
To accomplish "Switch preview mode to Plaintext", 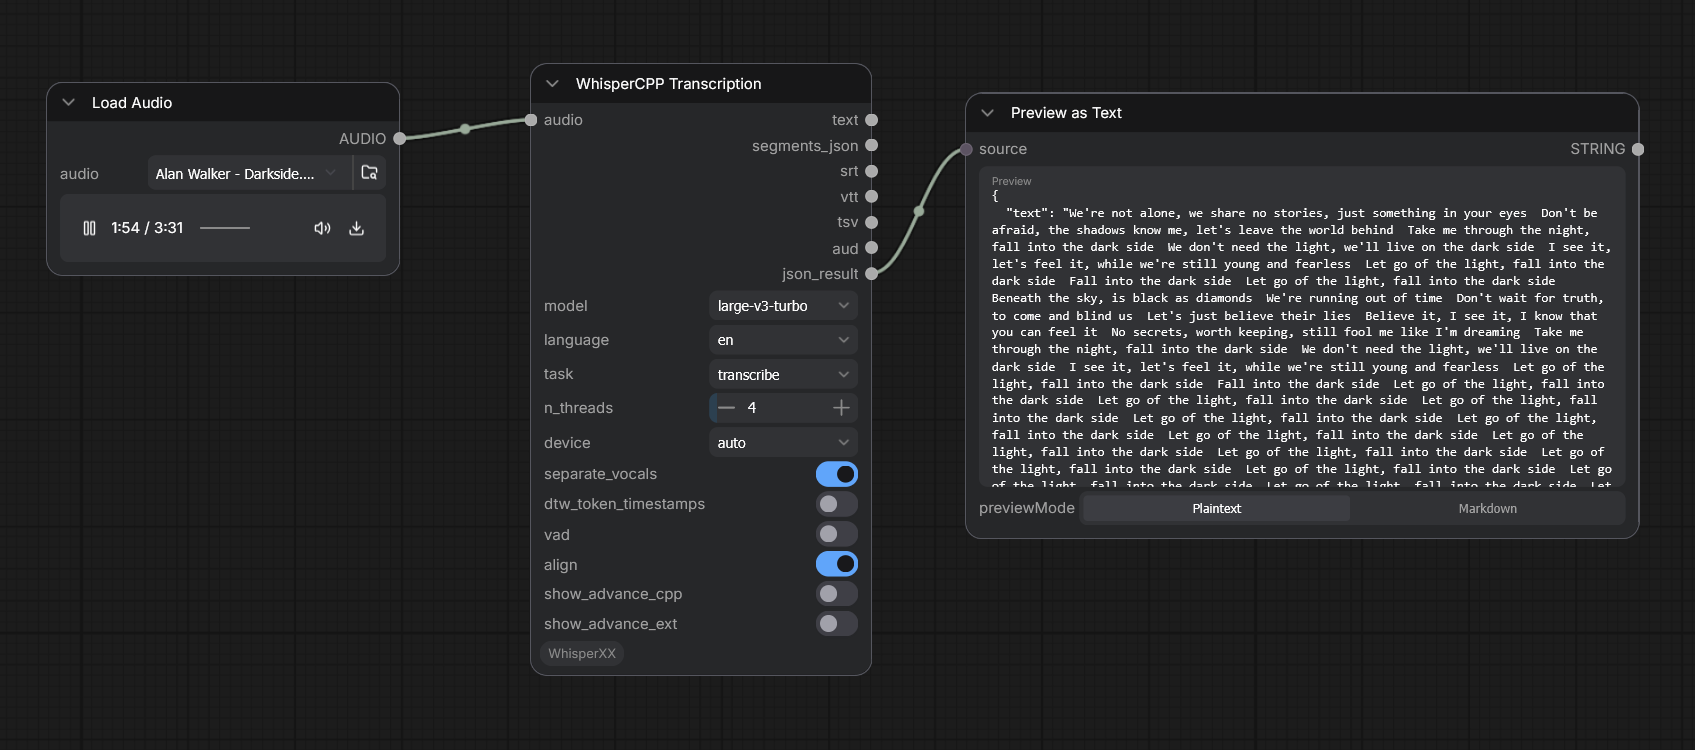I will tap(1216, 508).
